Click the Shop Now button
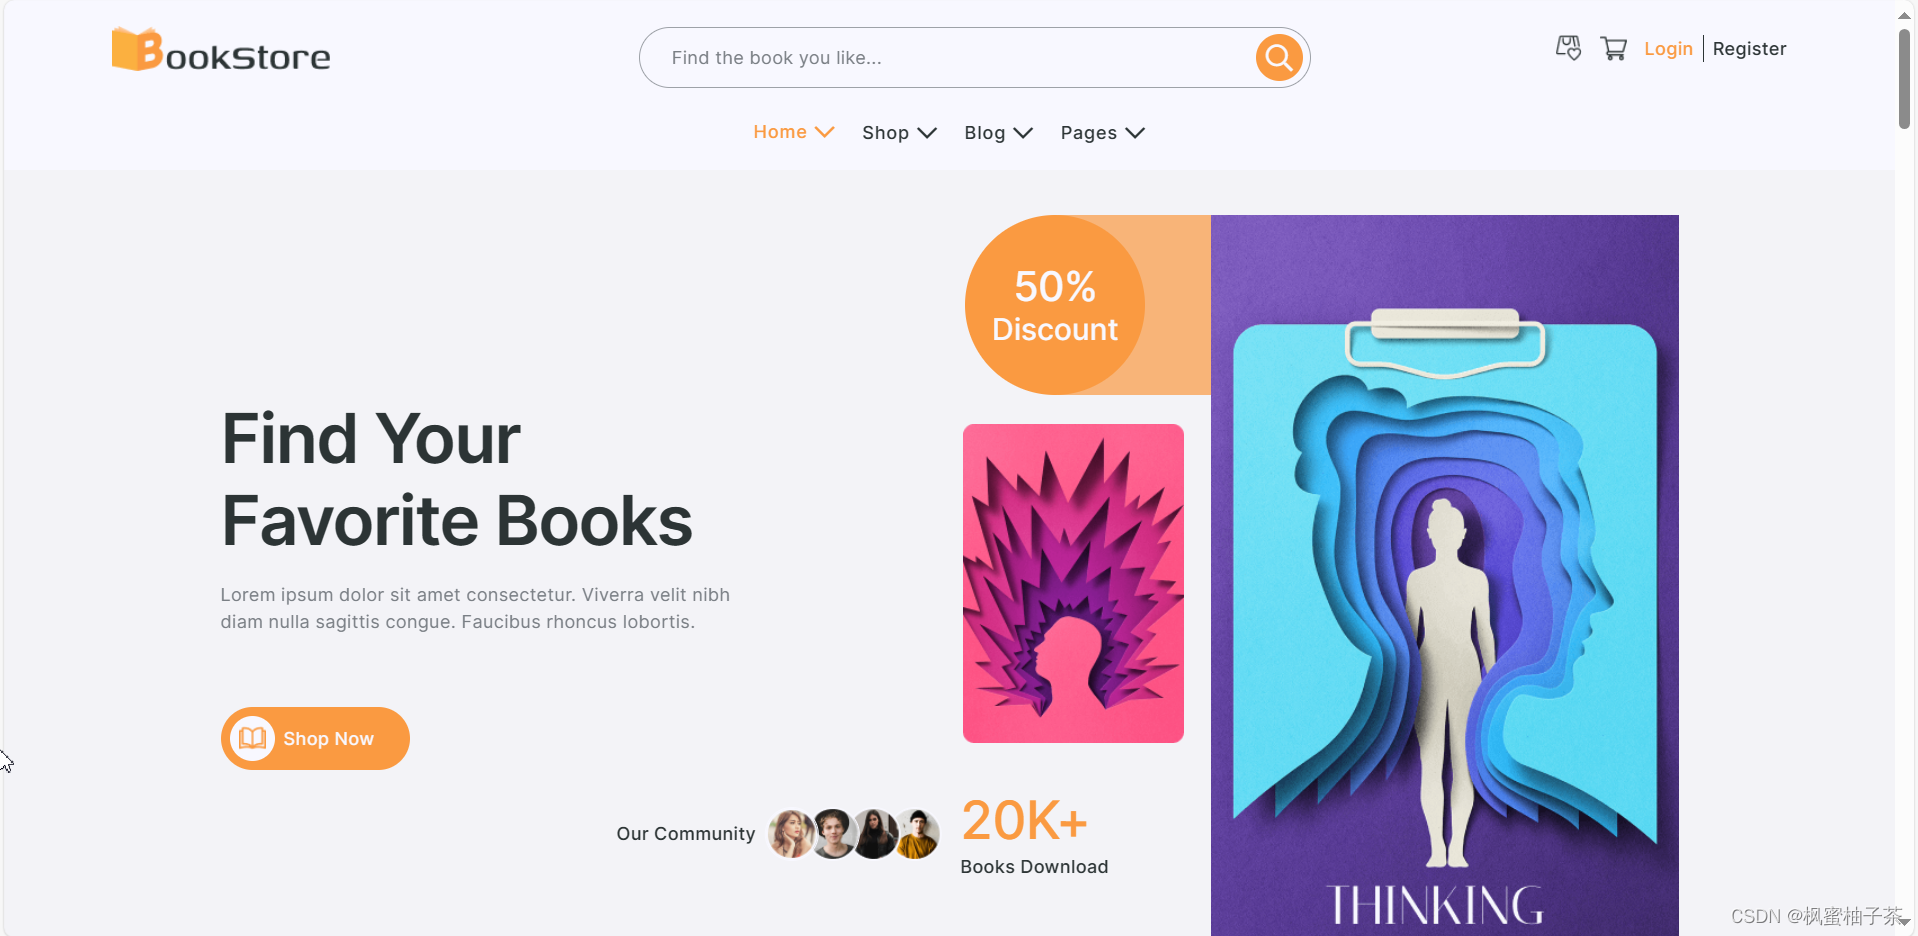Viewport: 1918px width, 936px height. pos(315,738)
